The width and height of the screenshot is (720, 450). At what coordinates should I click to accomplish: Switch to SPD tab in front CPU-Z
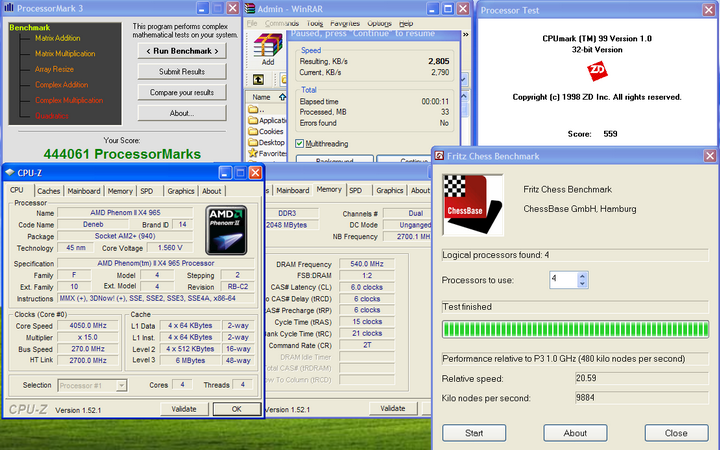[146, 191]
